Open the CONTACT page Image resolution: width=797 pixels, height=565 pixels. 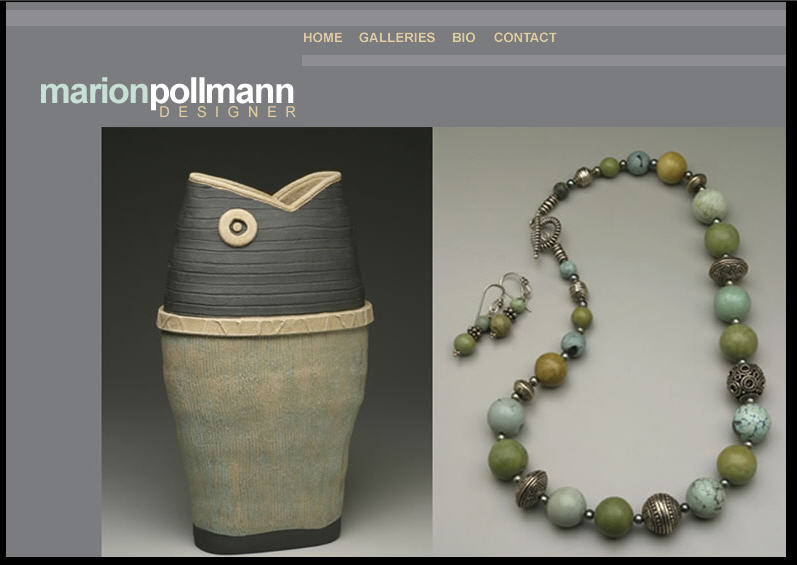(x=525, y=38)
